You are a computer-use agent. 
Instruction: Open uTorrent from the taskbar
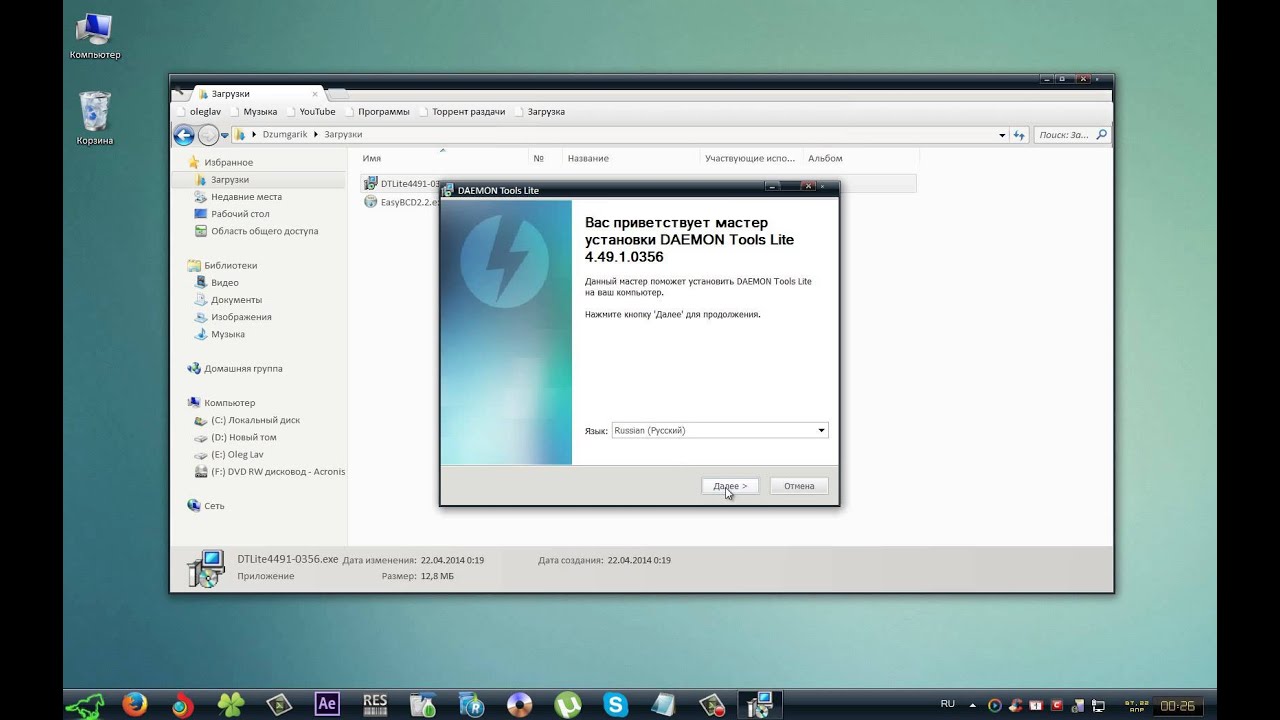567,704
